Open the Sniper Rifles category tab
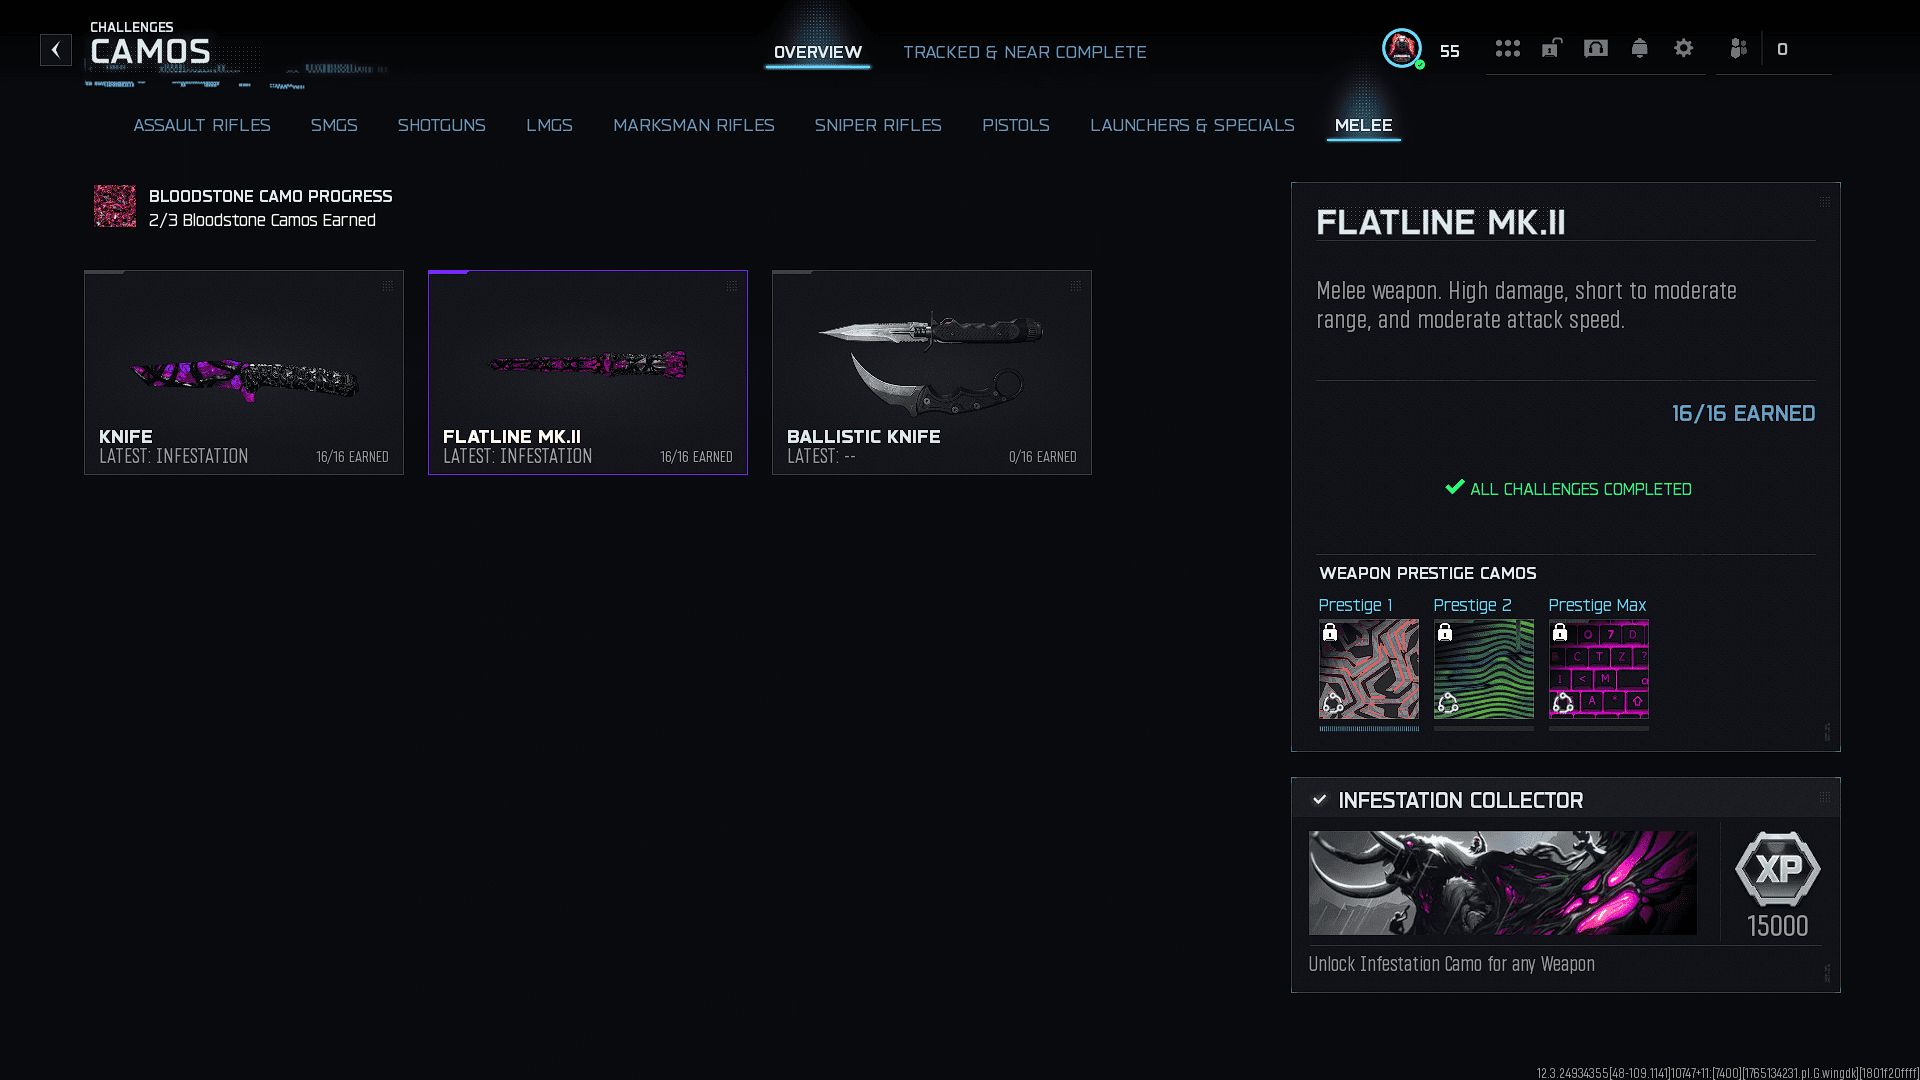Screen dimensions: 1920x1080 877,125
